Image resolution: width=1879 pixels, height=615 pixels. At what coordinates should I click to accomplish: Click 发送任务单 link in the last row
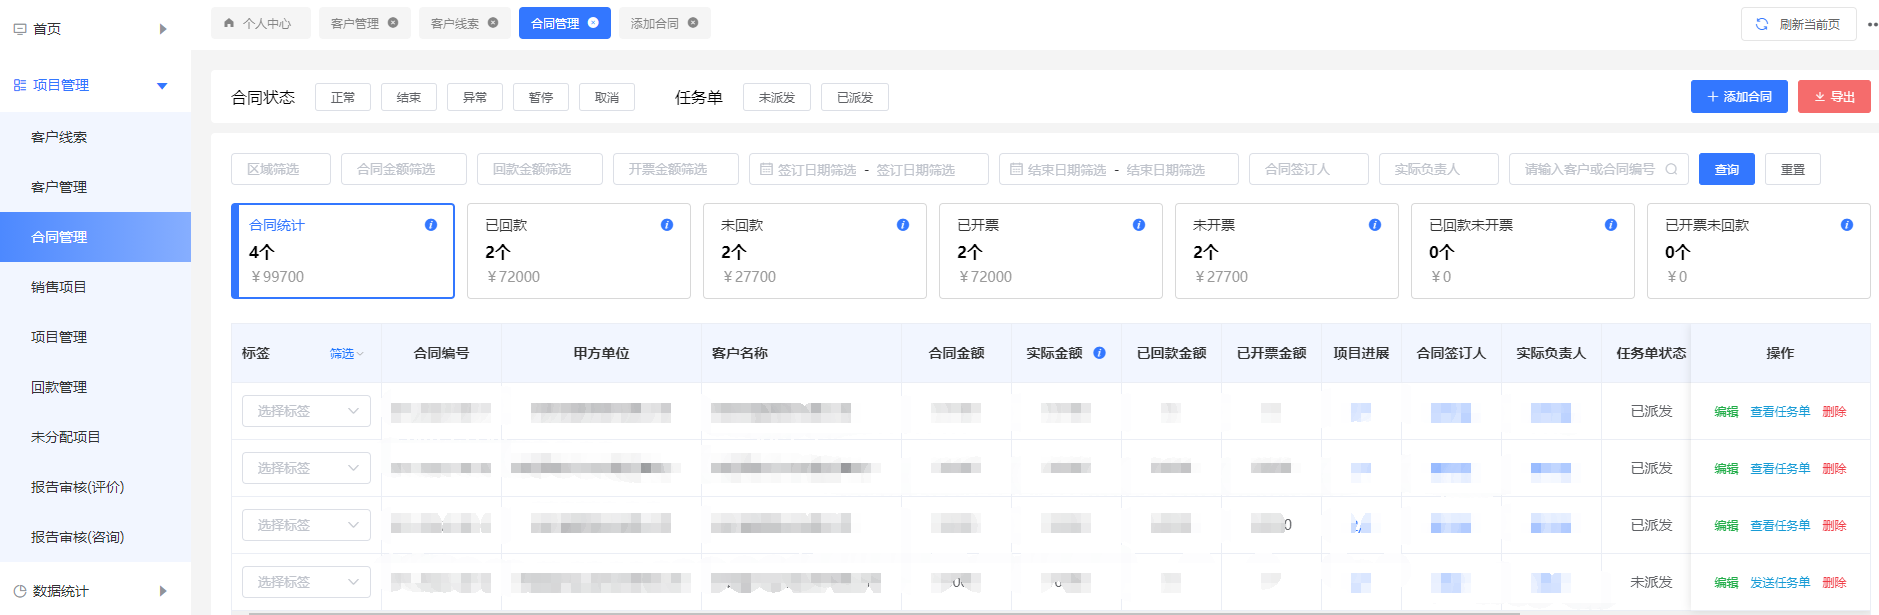[1780, 582]
